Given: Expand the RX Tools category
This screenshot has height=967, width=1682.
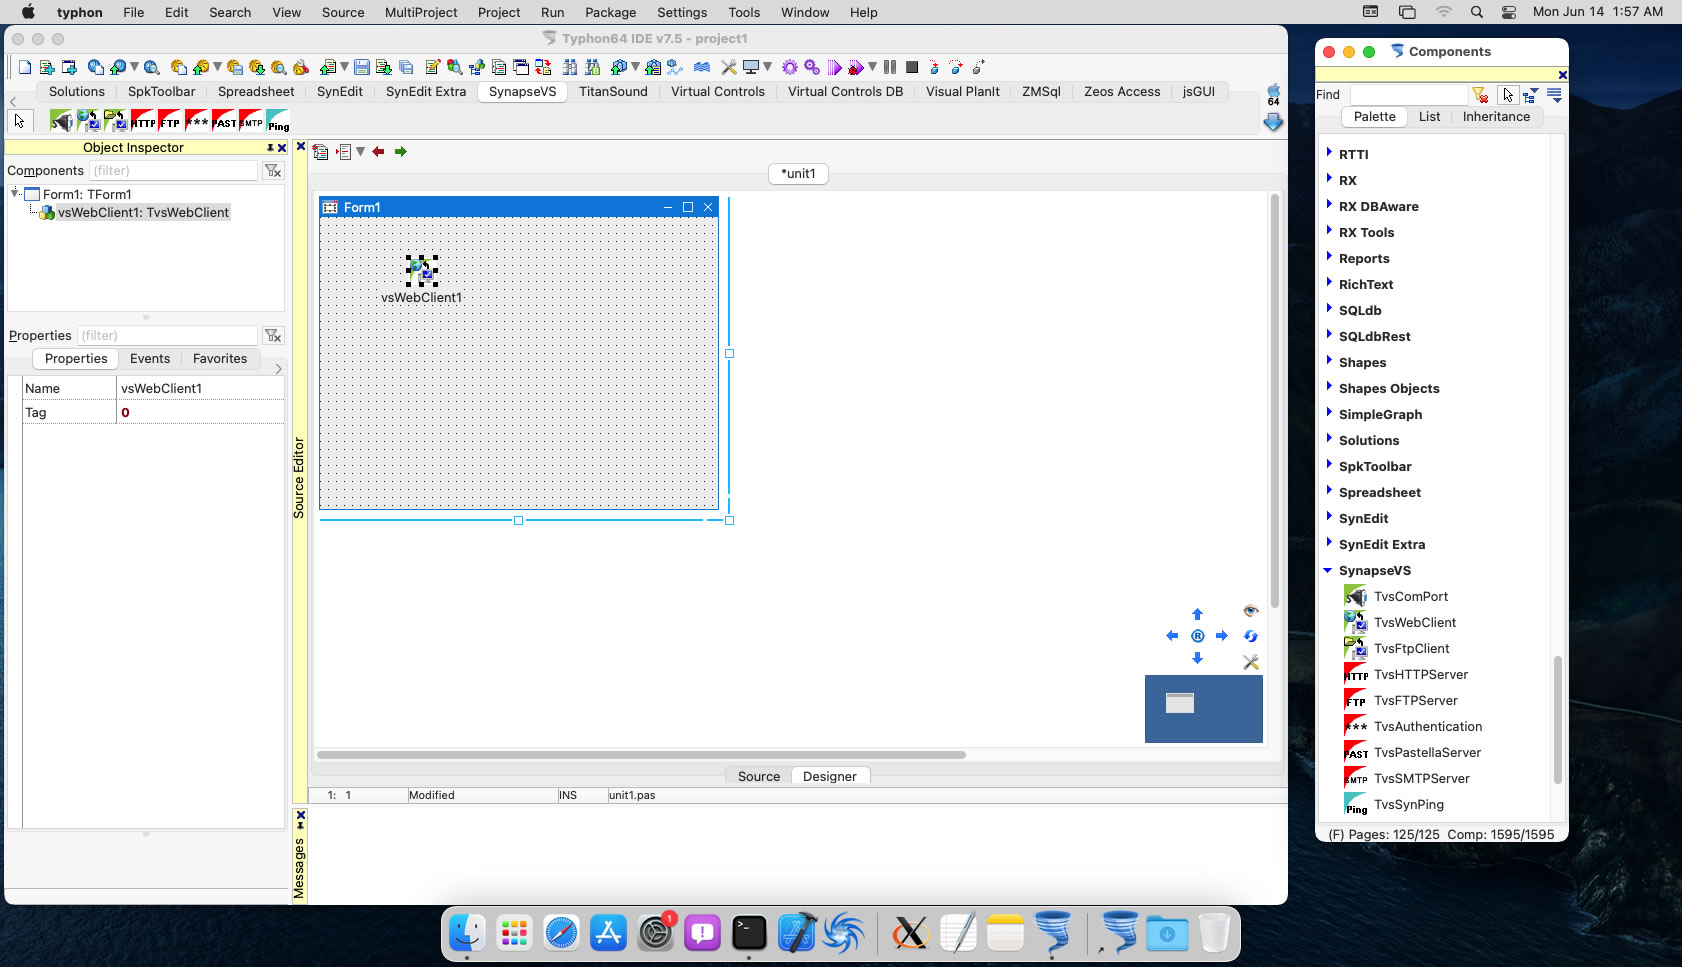Looking at the screenshot, I should pyautogui.click(x=1328, y=231).
